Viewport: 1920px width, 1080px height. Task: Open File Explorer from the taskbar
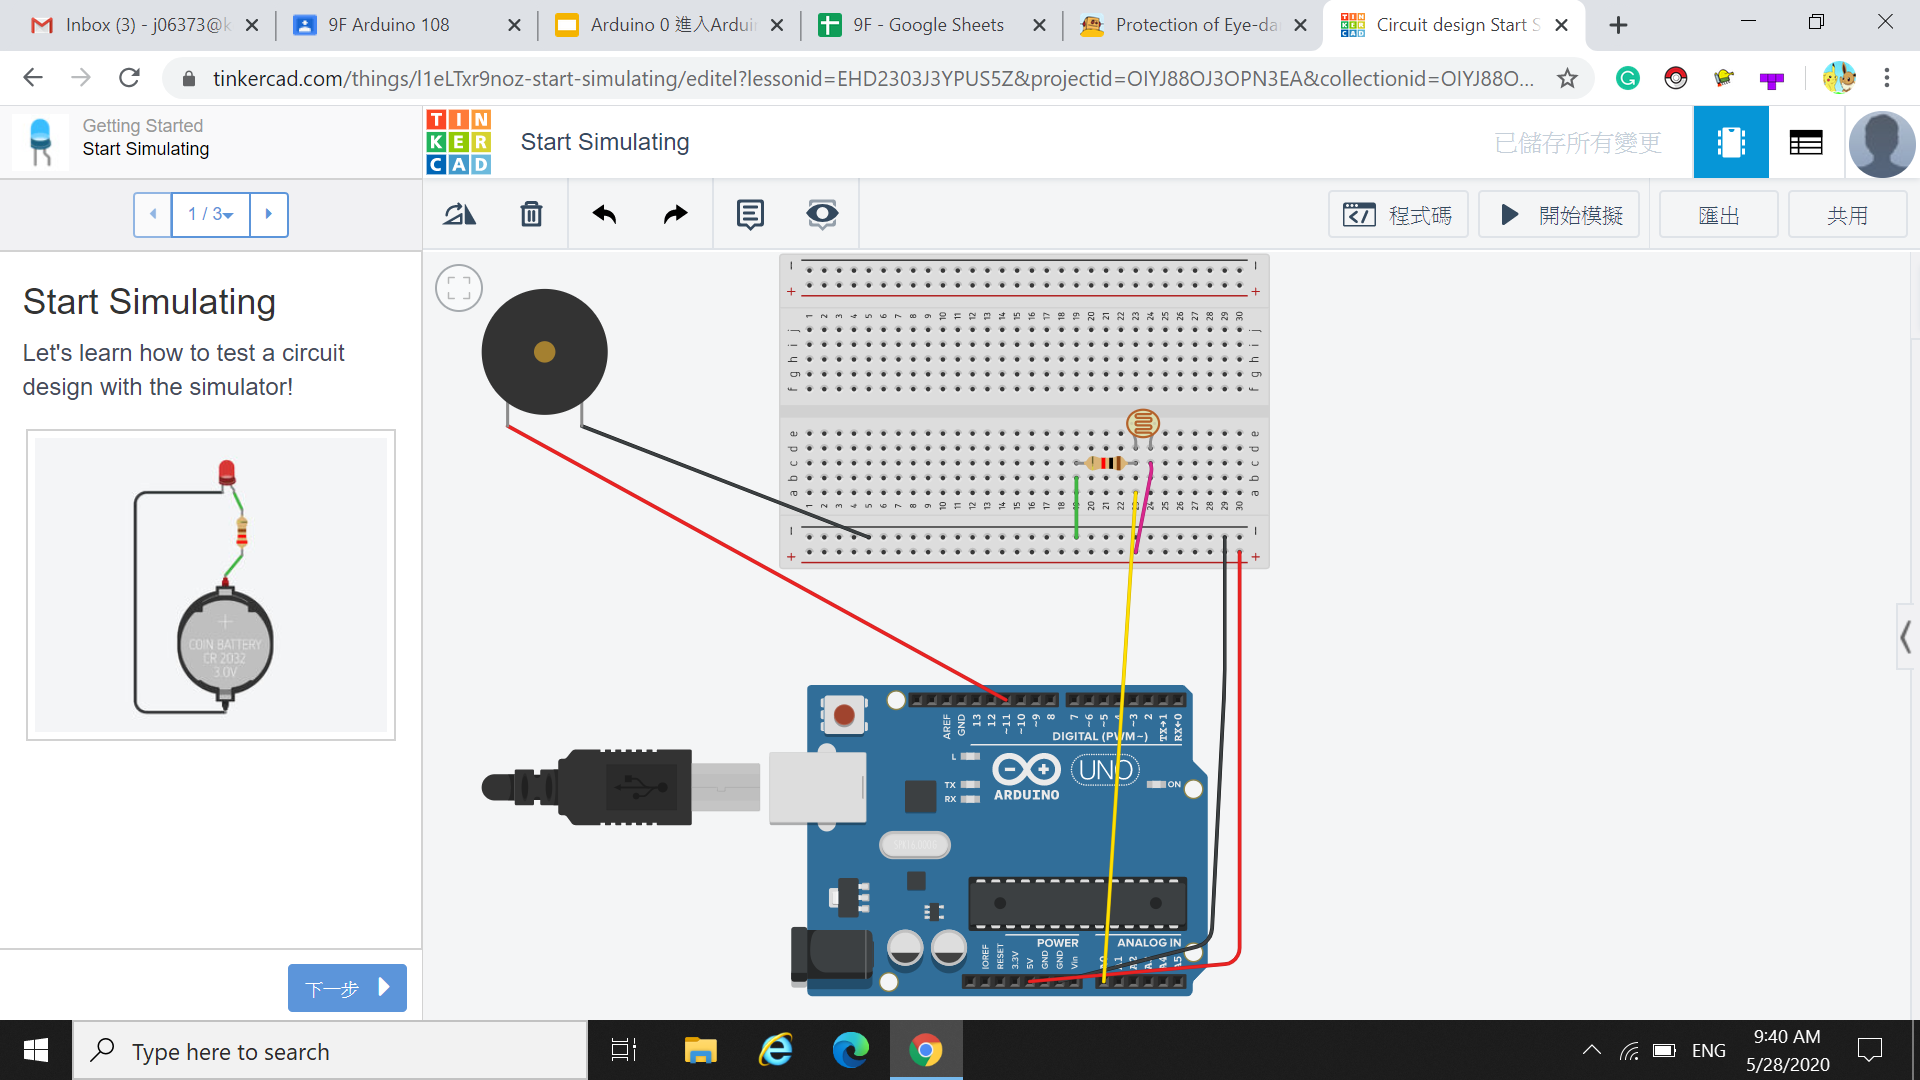(700, 1051)
